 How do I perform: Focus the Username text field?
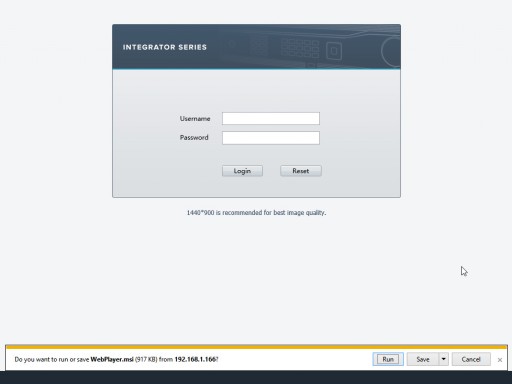(x=271, y=118)
